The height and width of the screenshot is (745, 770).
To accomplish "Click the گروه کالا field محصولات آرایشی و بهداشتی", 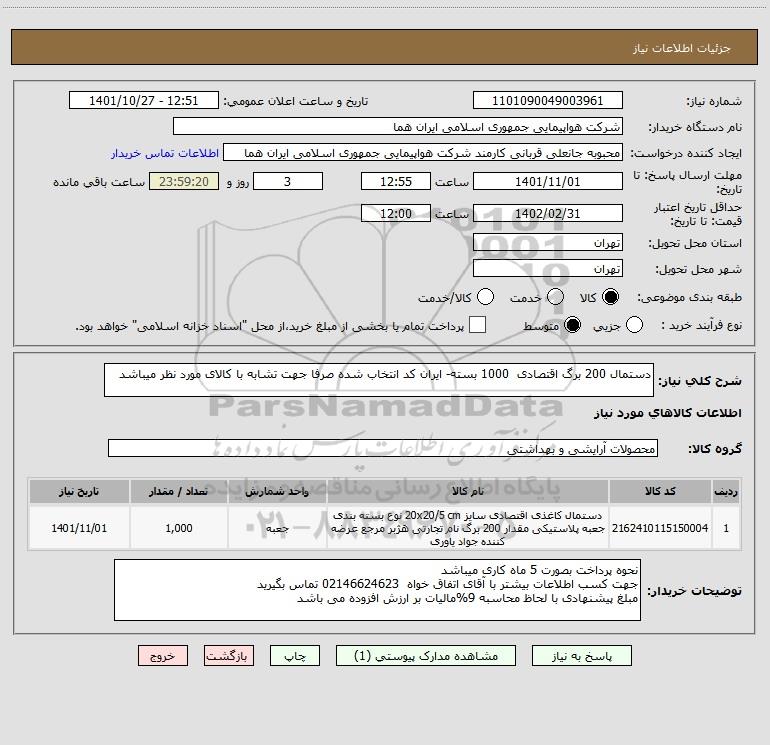I will click(x=383, y=448).
